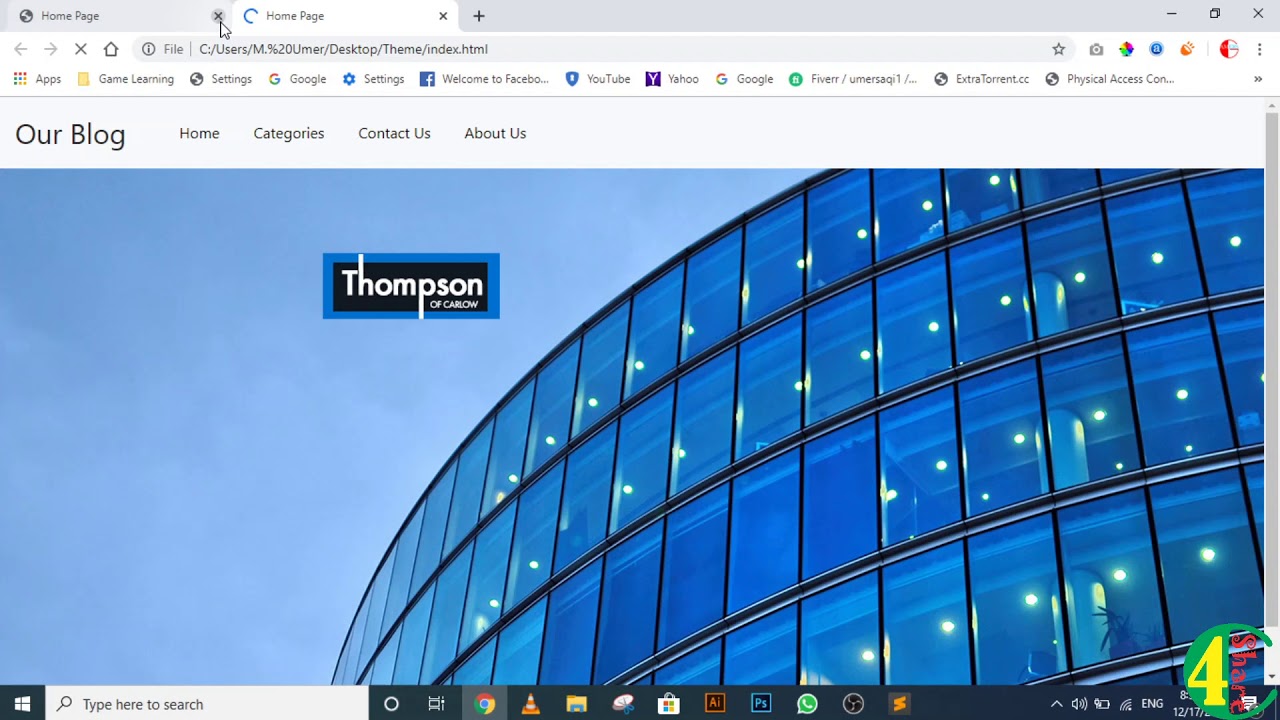
Task: Open Google bookmark next to Yahoo
Action: [x=744, y=79]
